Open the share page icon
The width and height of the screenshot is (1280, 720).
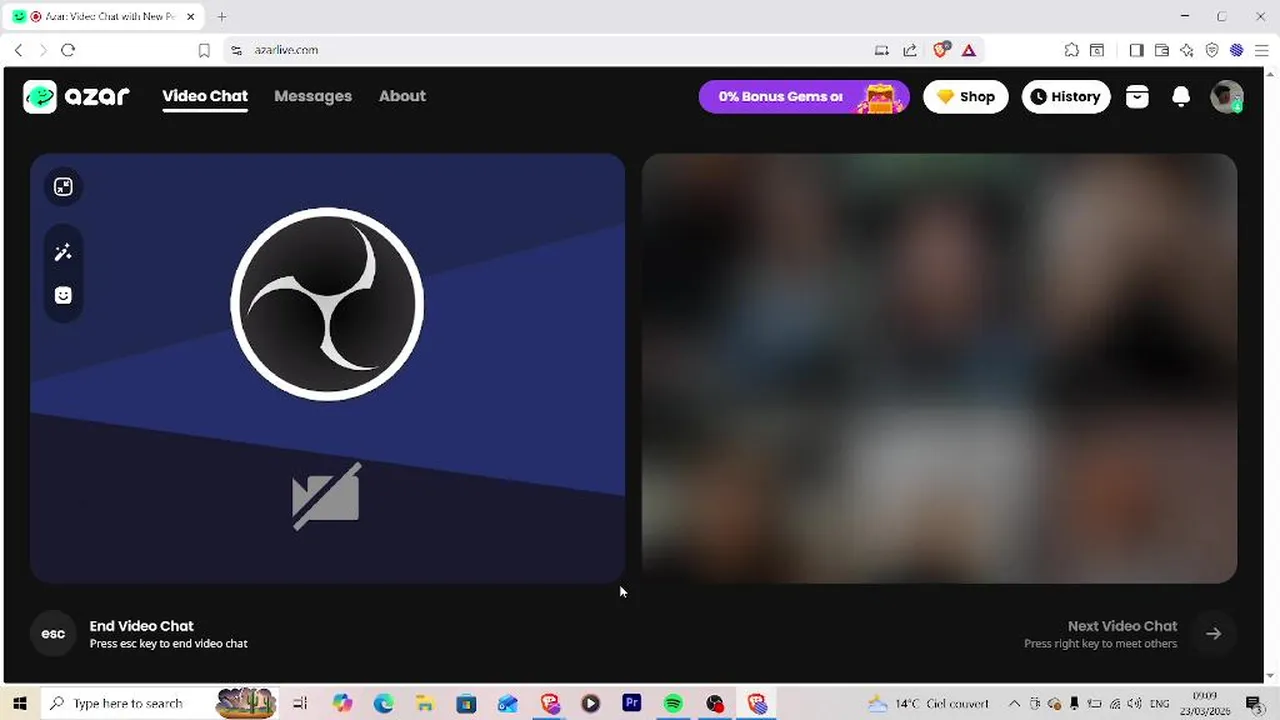pyautogui.click(x=910, y=50)
